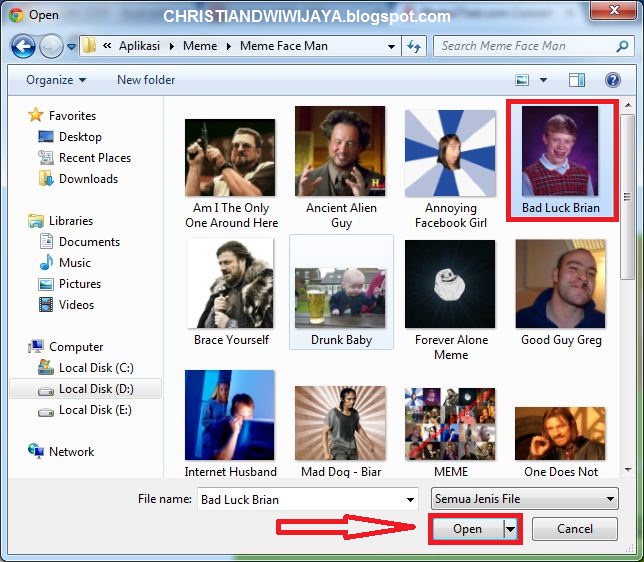Expand the arrow after Aplikasi breadcrumb
Image resolution: width=644 pixels, height=562 pixels.
(x=172, y=46)
